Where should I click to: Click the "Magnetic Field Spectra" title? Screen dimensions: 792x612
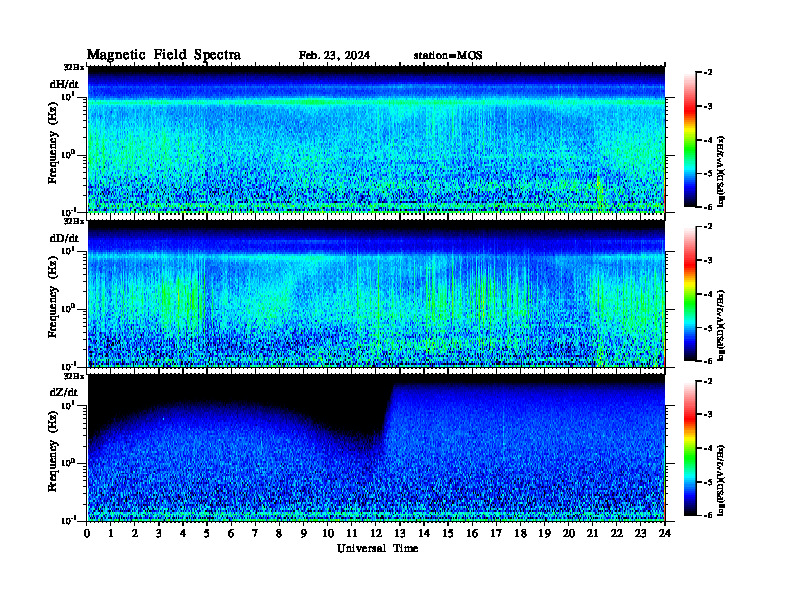(164, 55)
